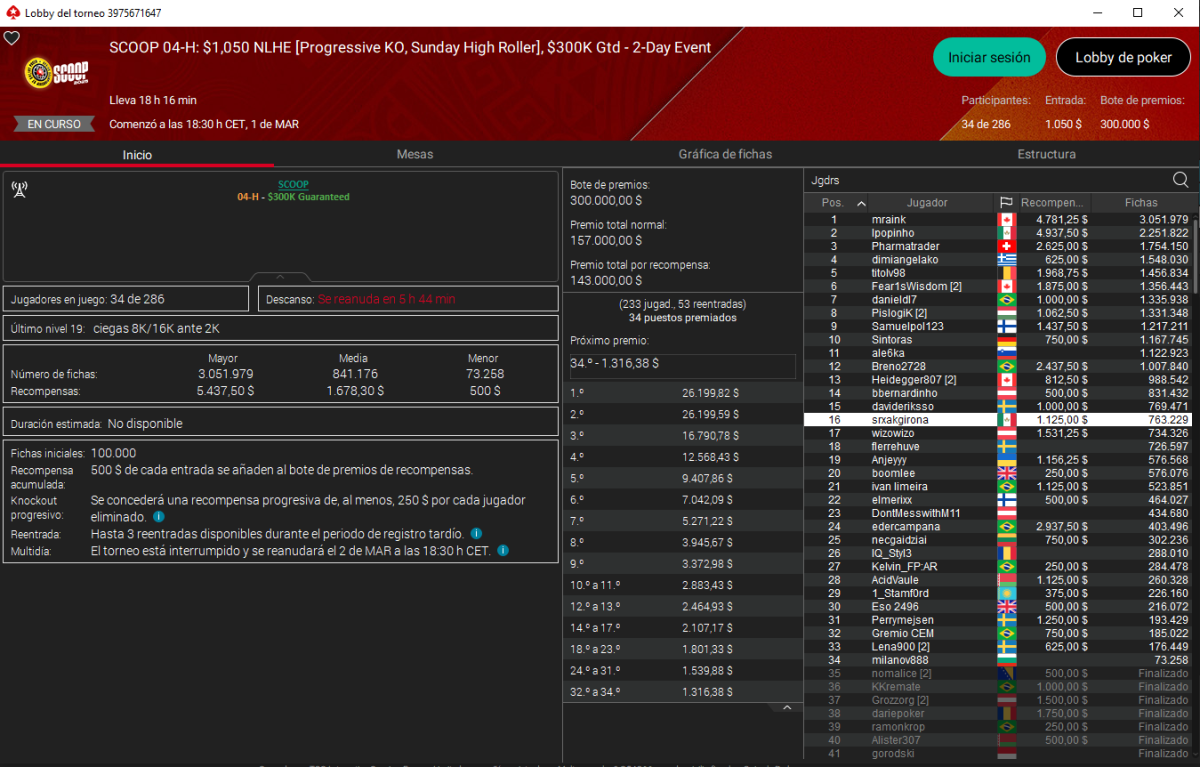1200x767 pixels.
Task: Open the SCOOP link in banner
Action: click(293, 184)
